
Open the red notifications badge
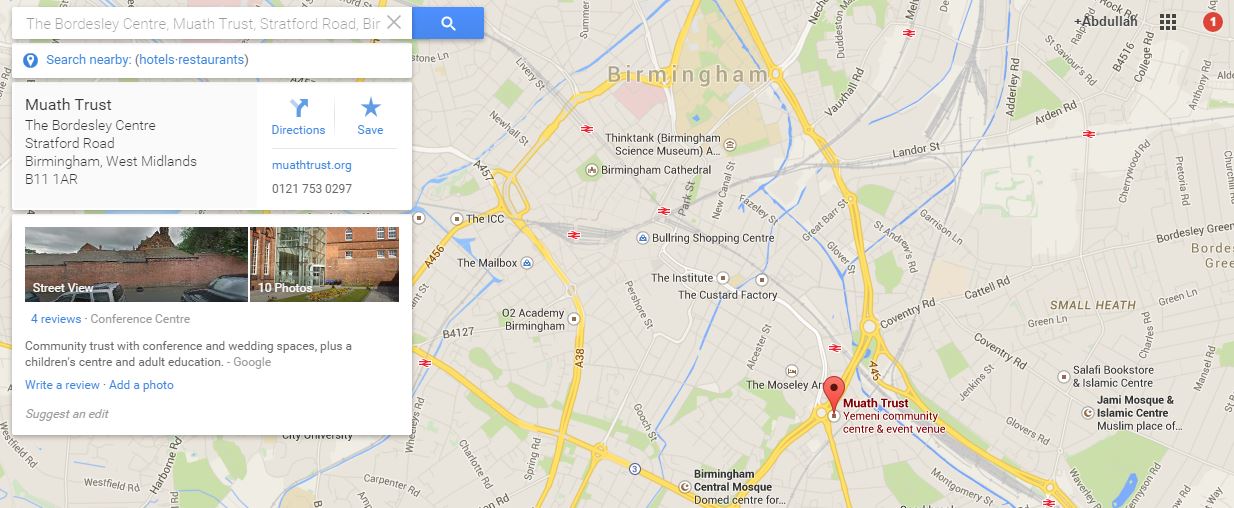[1212, 22]
